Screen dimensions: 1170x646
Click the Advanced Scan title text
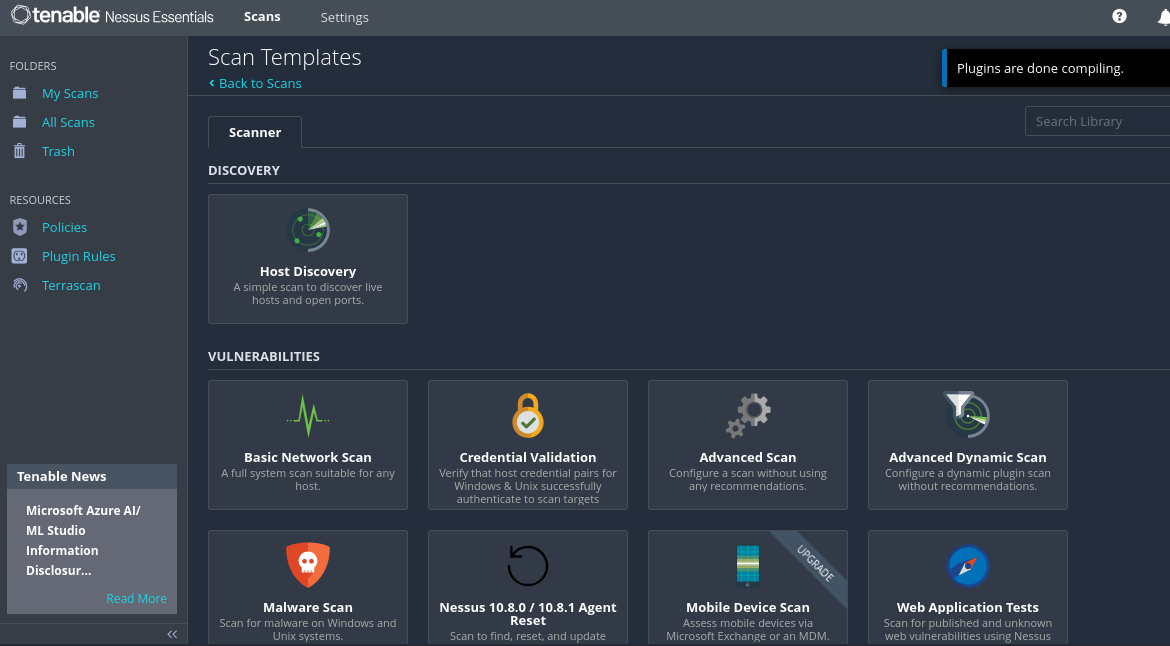tap(748, 457)
